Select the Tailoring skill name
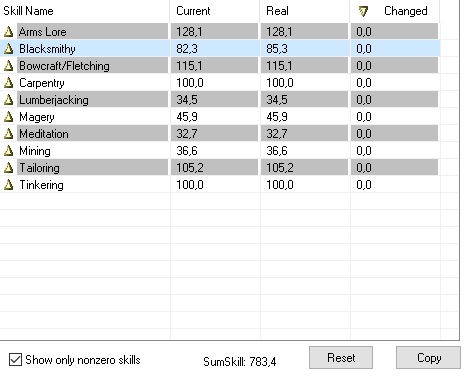Image resolution: width=470 pixels, height=380 pixels. pos(39,168)
